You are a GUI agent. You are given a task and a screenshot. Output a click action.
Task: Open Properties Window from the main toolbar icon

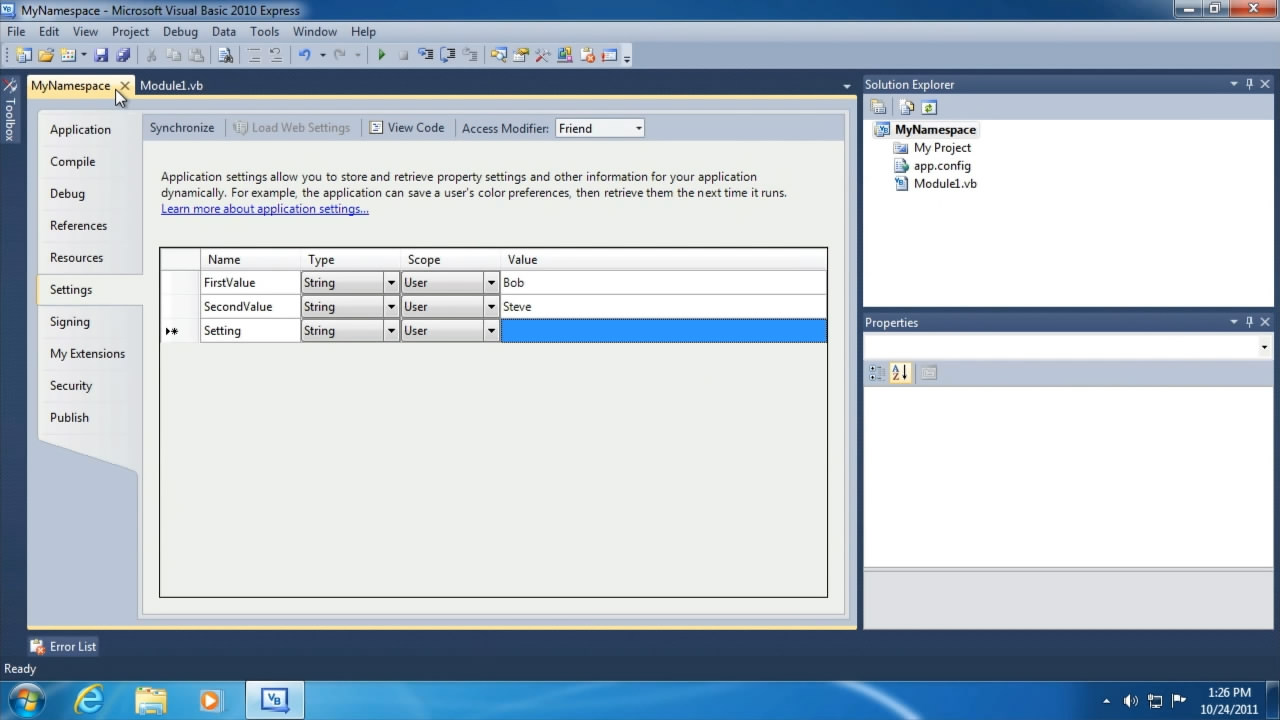pos(520,55)
